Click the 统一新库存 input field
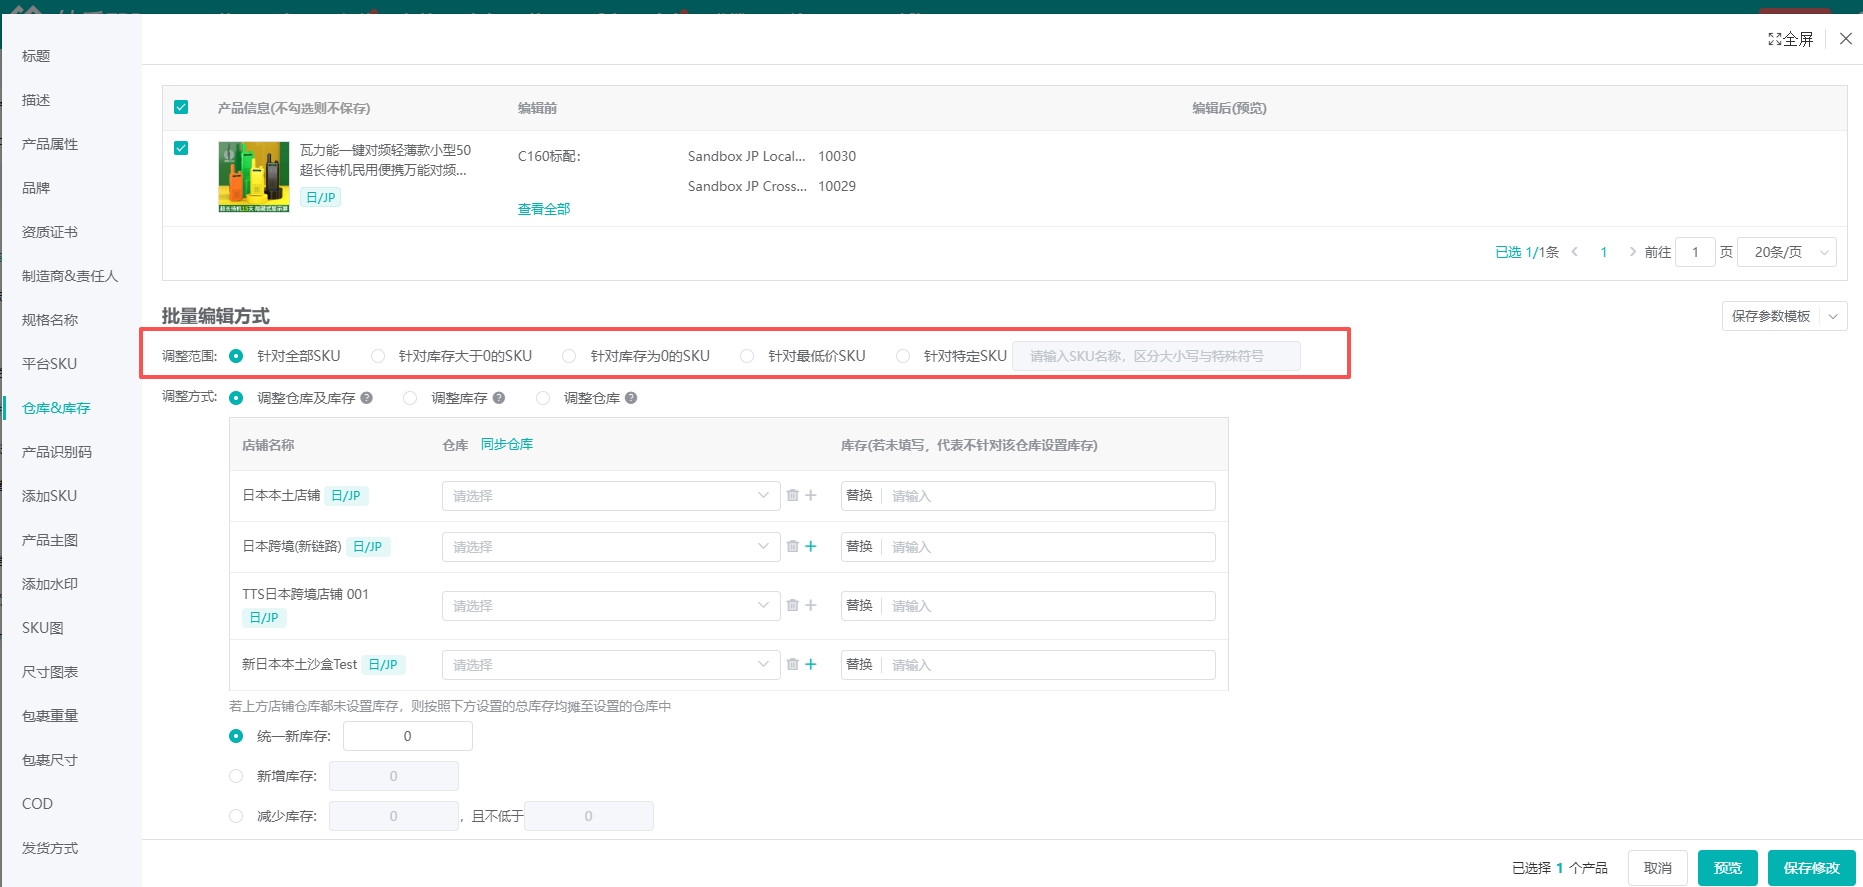The image size is (1863, 887). coord(407,736)
